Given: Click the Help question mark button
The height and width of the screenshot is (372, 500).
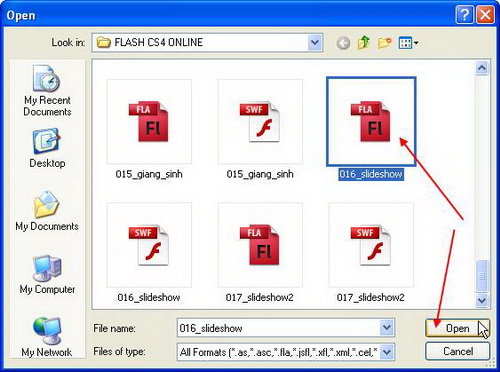Looking at the screenshot, I should coord(464,15).
